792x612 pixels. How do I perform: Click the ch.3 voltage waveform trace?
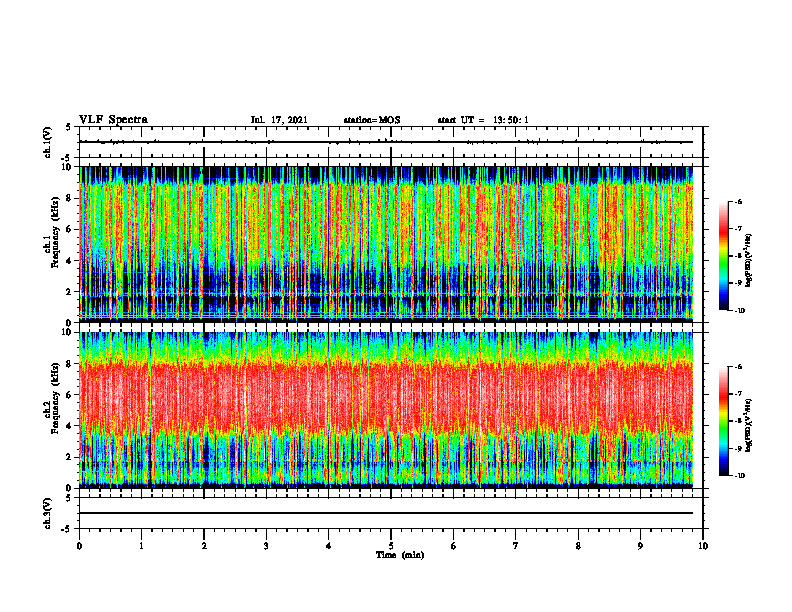(386, 513)
